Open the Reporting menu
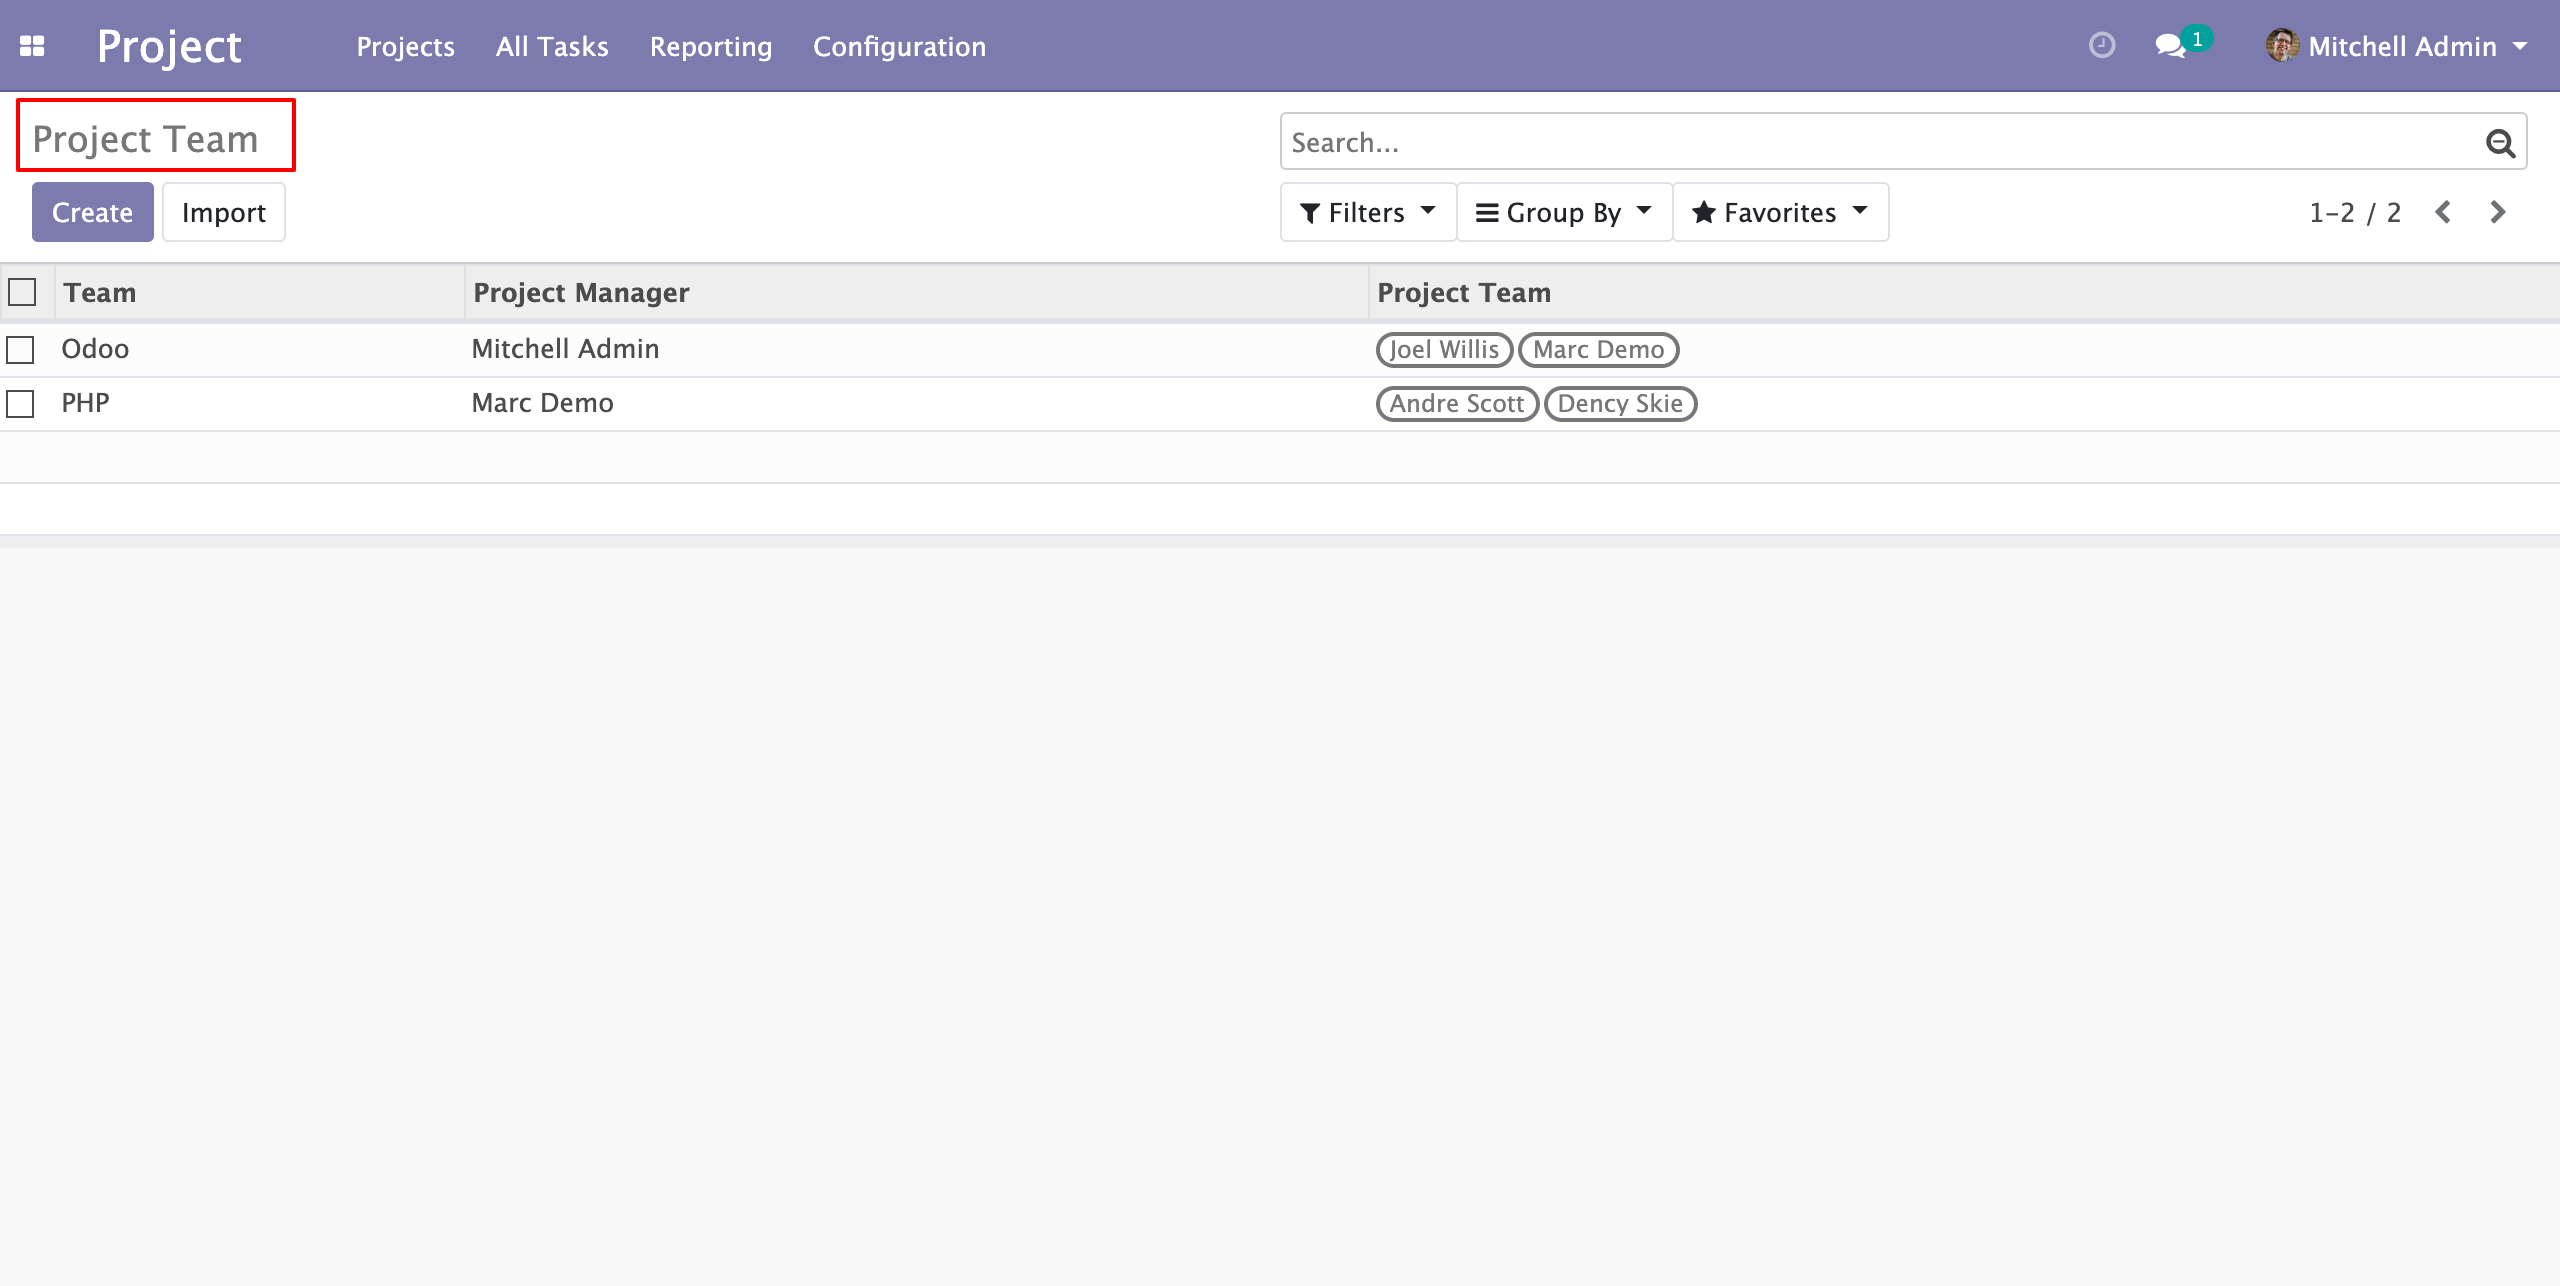The image size is (2560, 1286). point(711,46)
